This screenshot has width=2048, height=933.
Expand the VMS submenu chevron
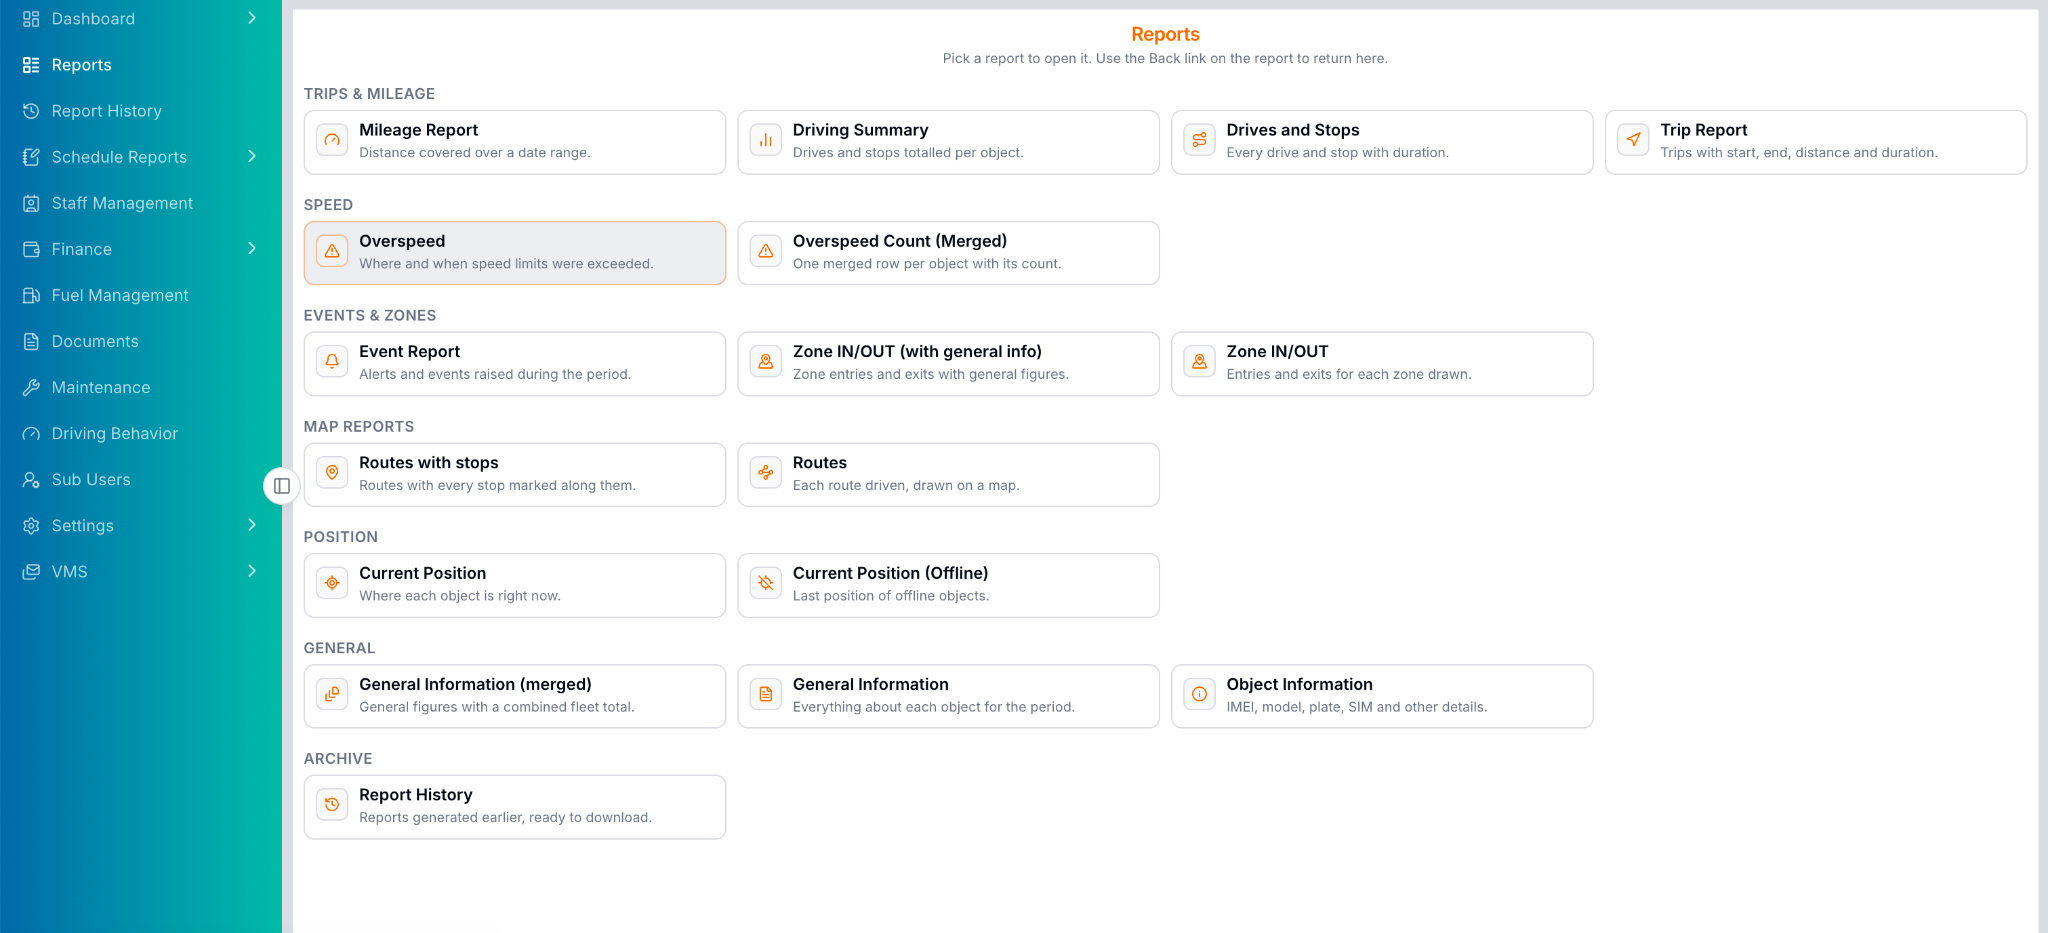252,571
